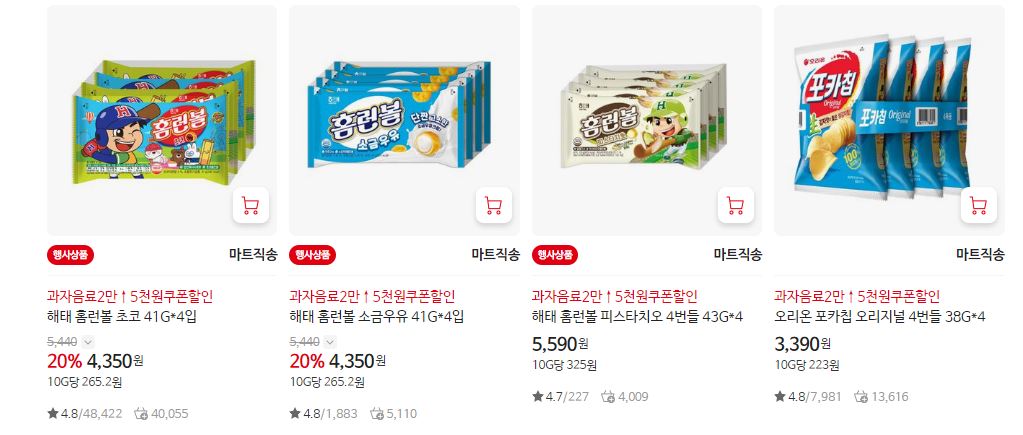Click star rating icon of 홈런볼 초코

[53, 413]
